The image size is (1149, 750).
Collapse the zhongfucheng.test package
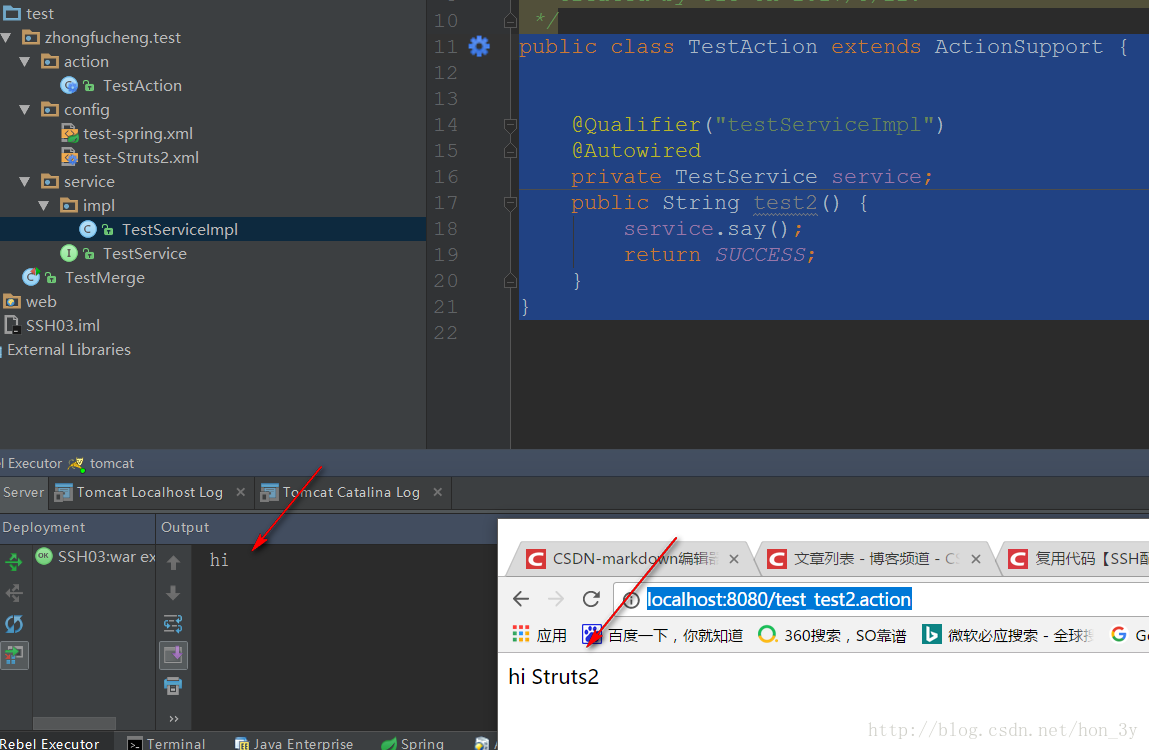click(x=7, y=37)
